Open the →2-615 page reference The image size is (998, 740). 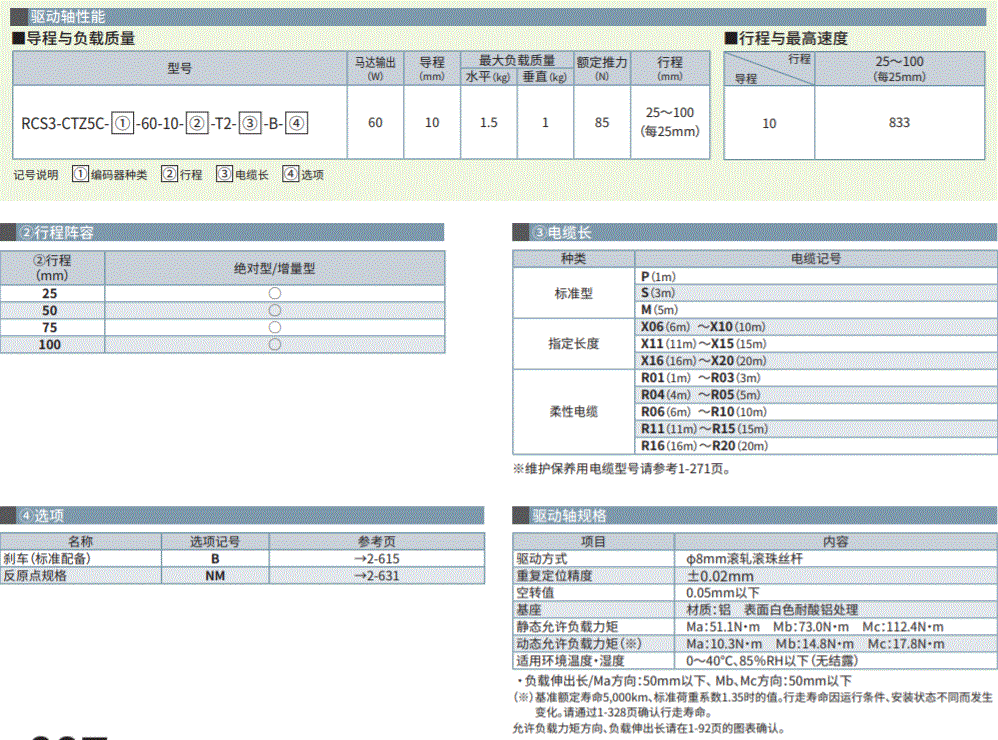(377, 559)
